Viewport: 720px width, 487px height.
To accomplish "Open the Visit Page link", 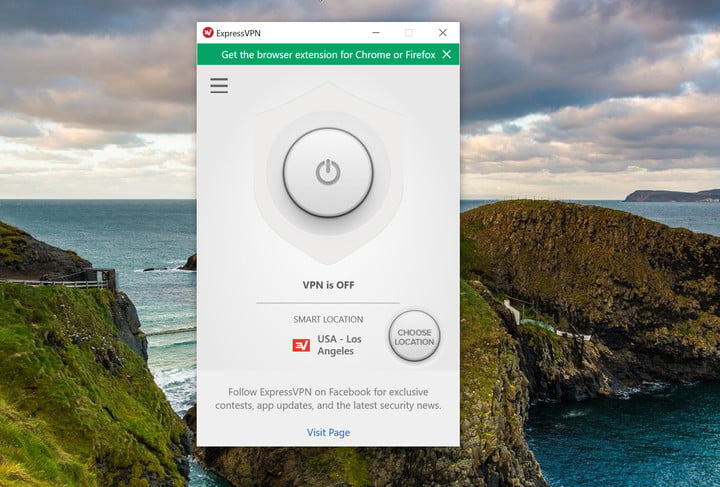I will [x=328, y=432].
